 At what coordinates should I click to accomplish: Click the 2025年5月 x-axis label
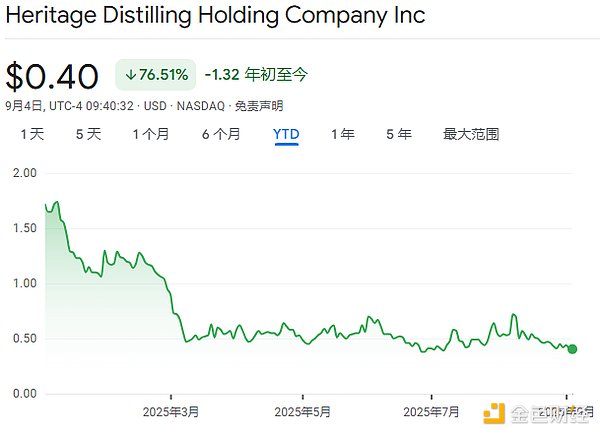303,411
